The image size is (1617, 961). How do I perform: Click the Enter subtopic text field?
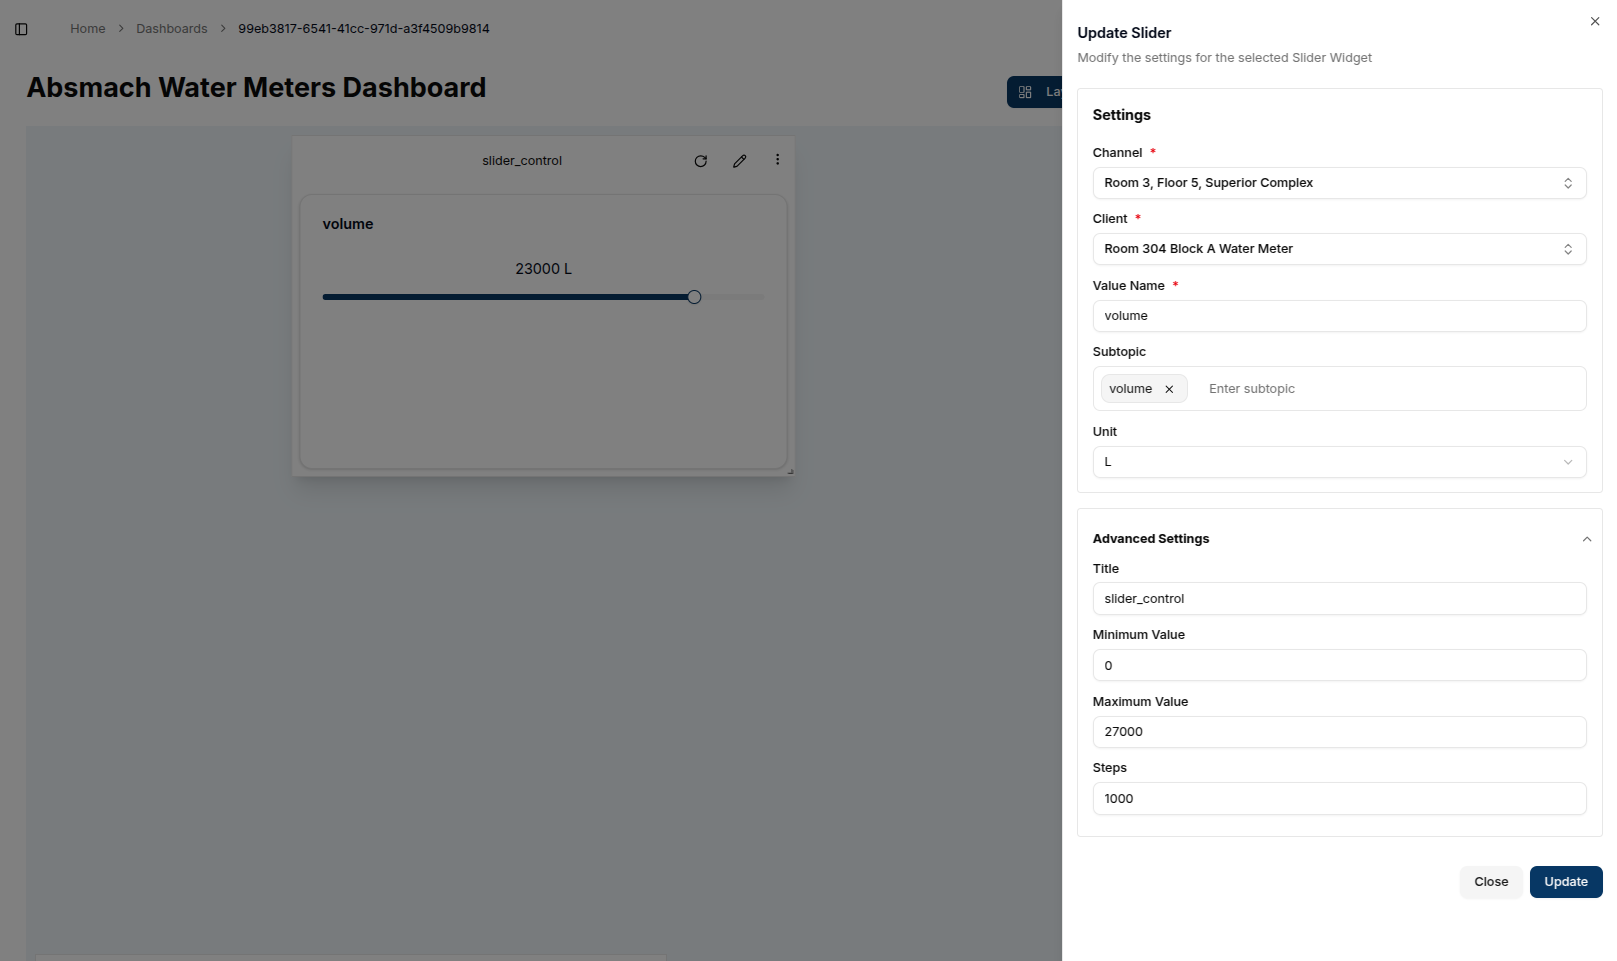pos(1390,389)
